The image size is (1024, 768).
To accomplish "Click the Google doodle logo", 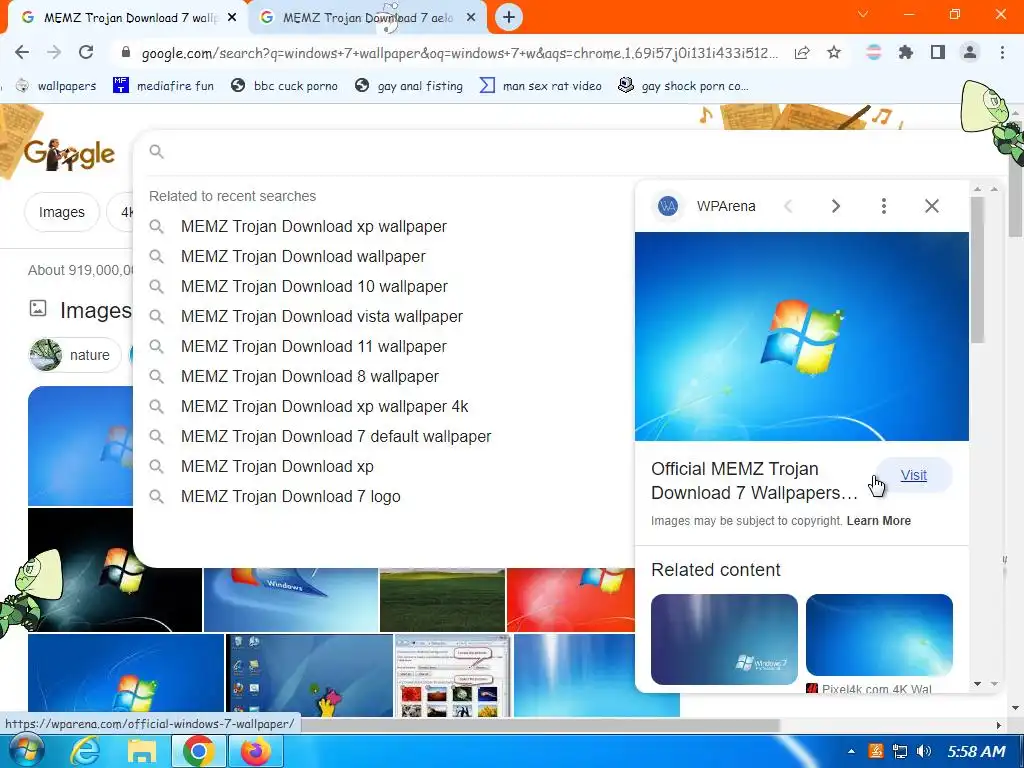I will 69,155.
